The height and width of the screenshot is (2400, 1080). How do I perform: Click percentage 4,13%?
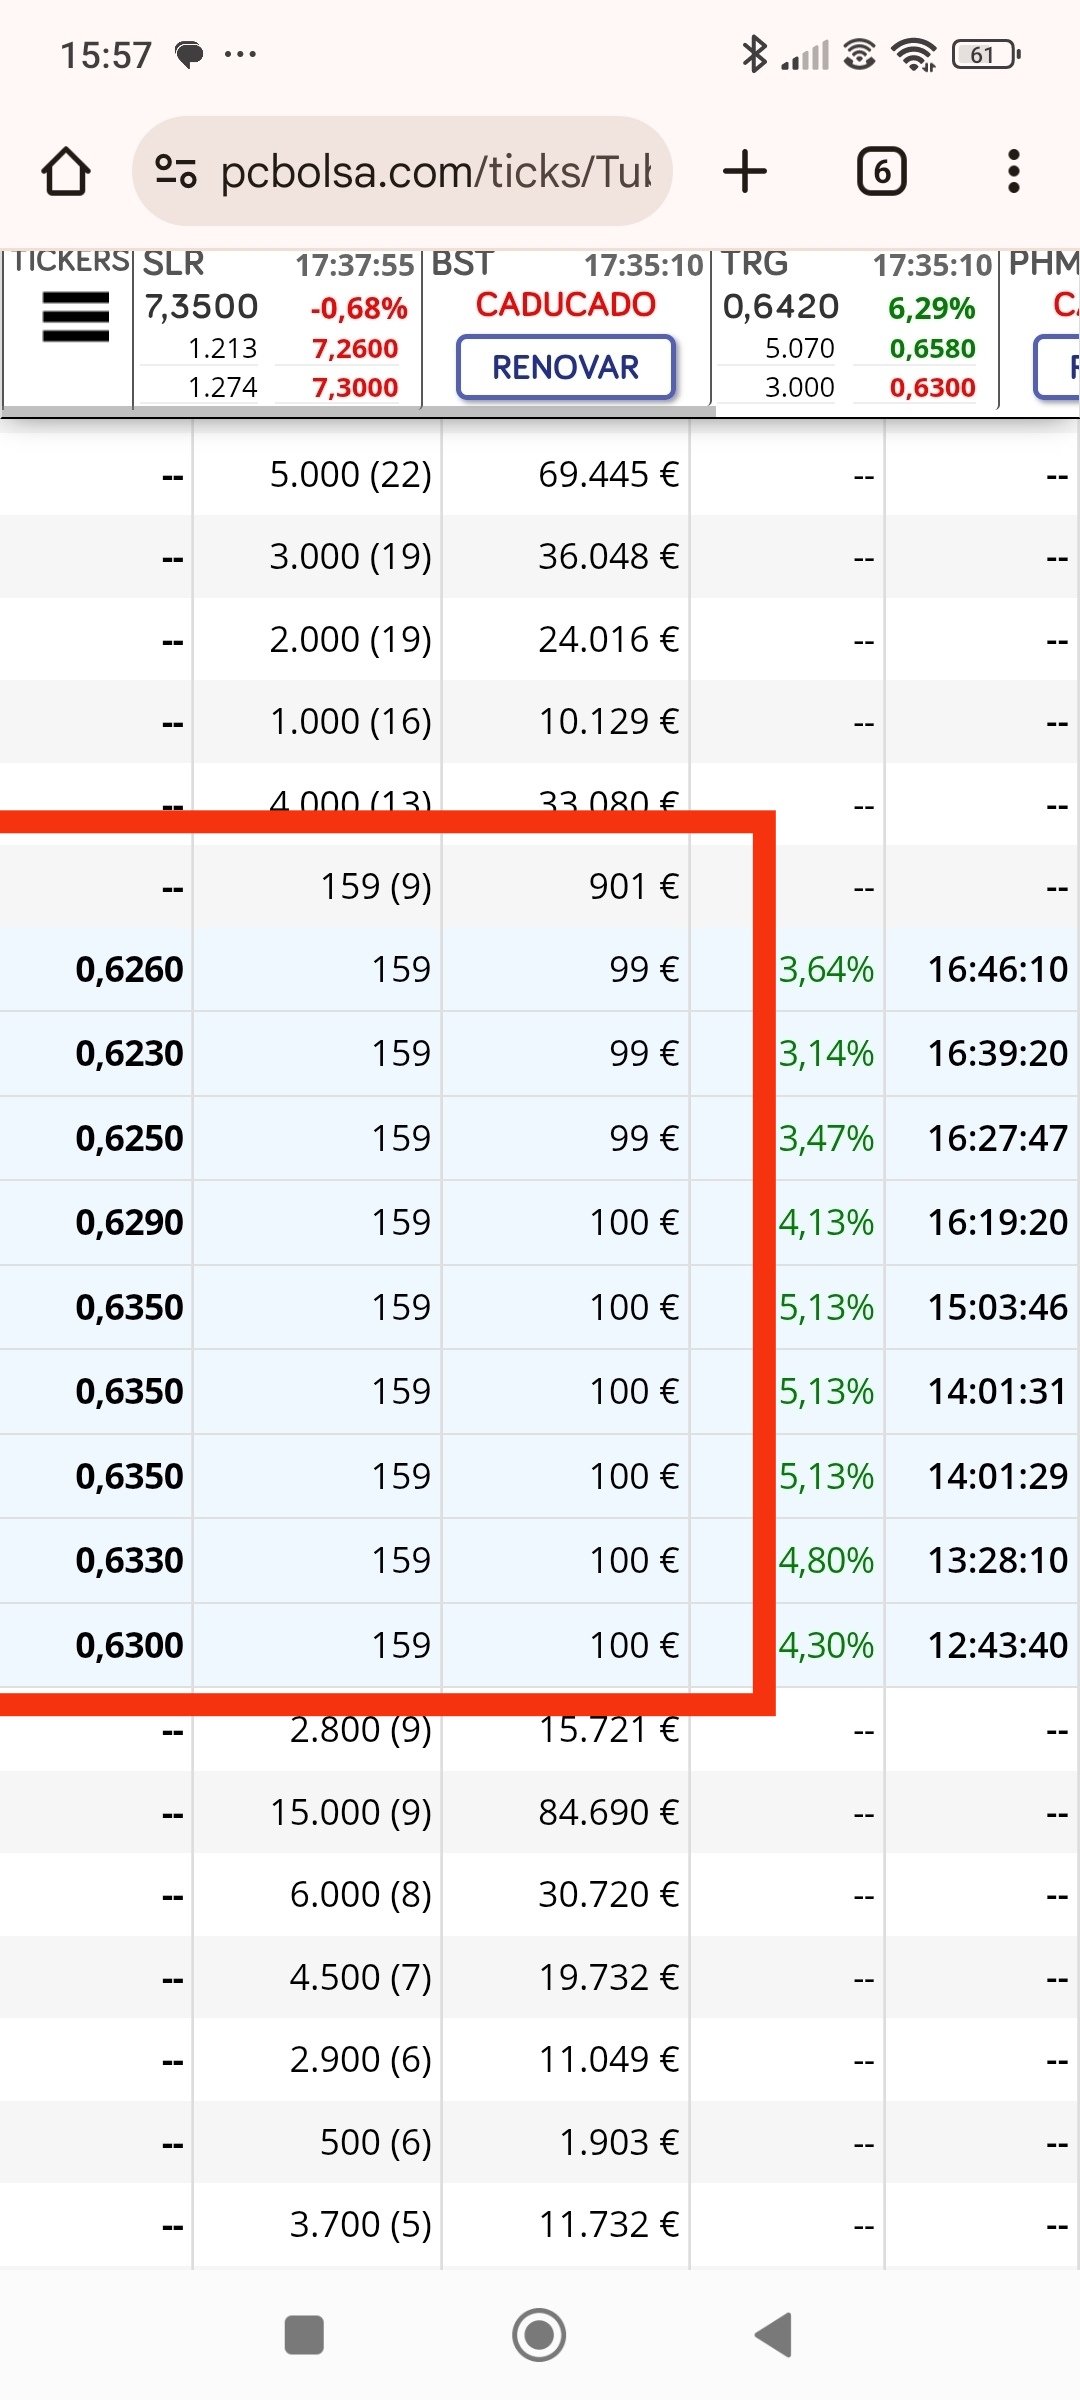tap(827, 1222)
